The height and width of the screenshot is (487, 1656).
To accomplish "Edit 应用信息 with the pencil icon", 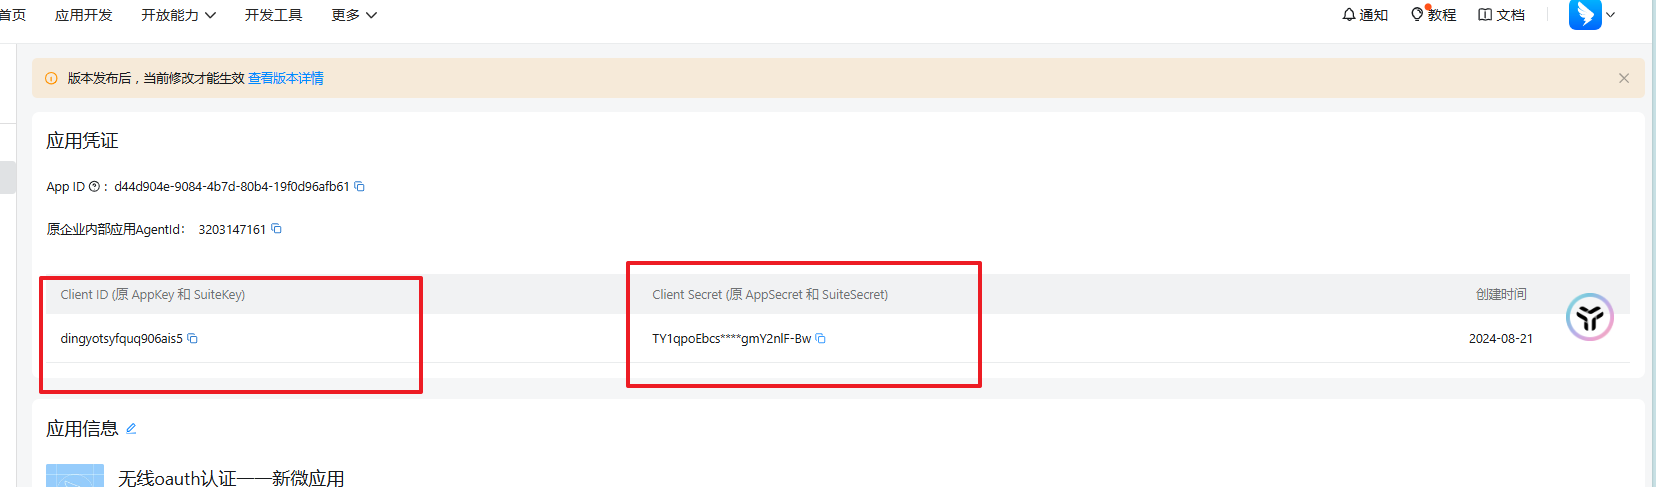I will [131, 429].
